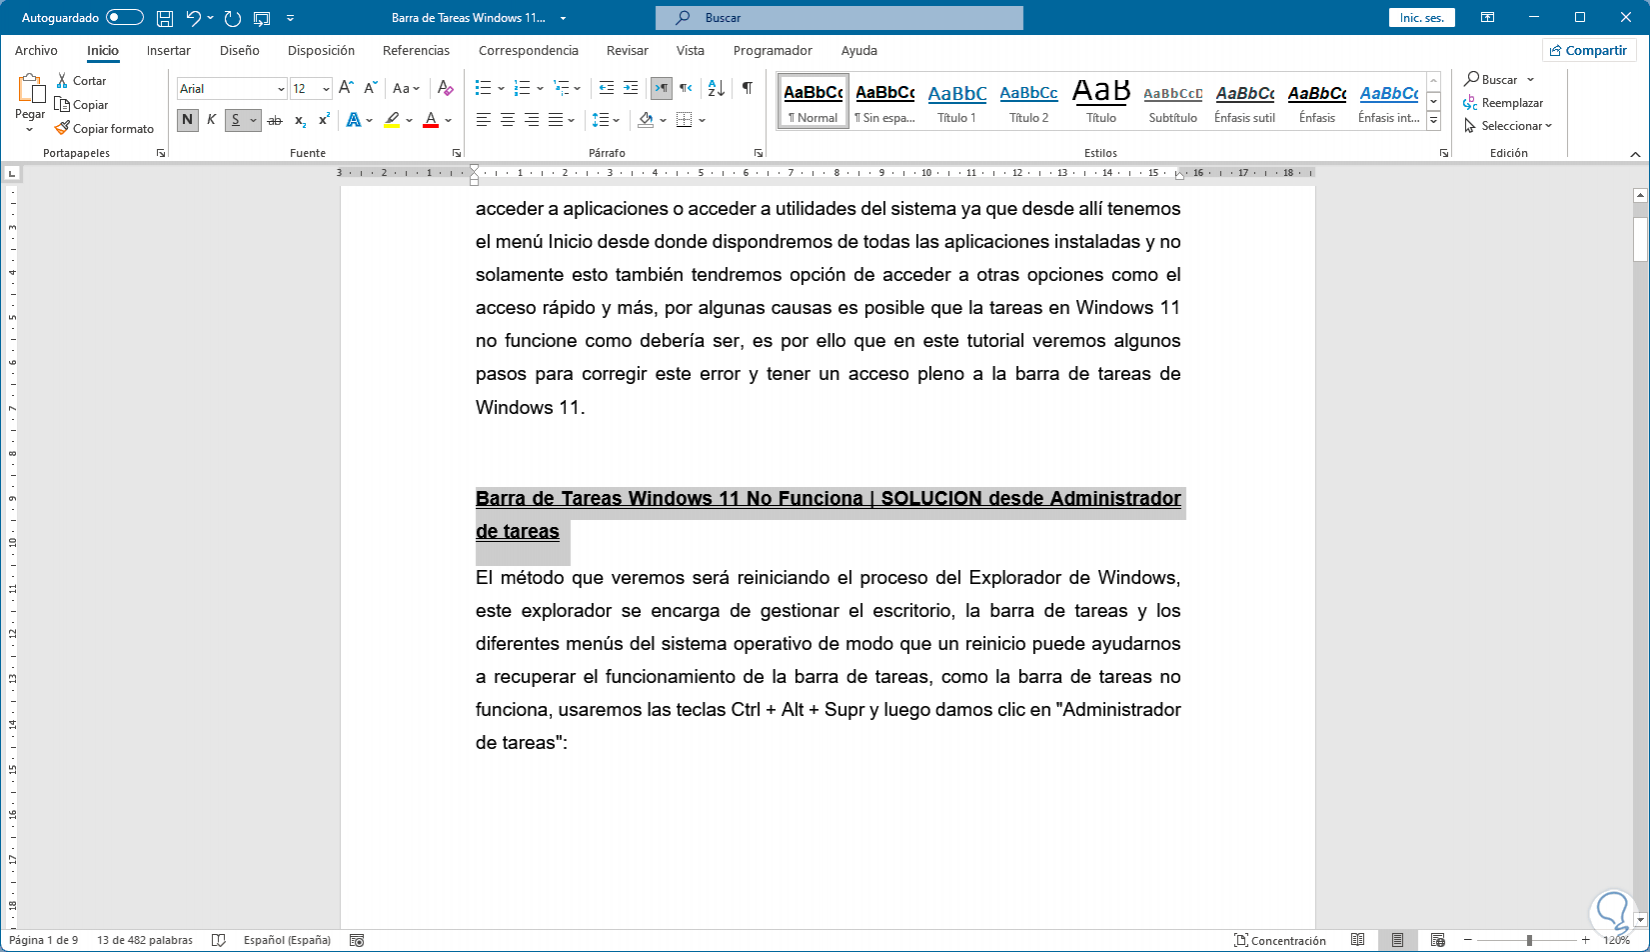Align text to the left
1650x952 pixels.
[484, 120]
